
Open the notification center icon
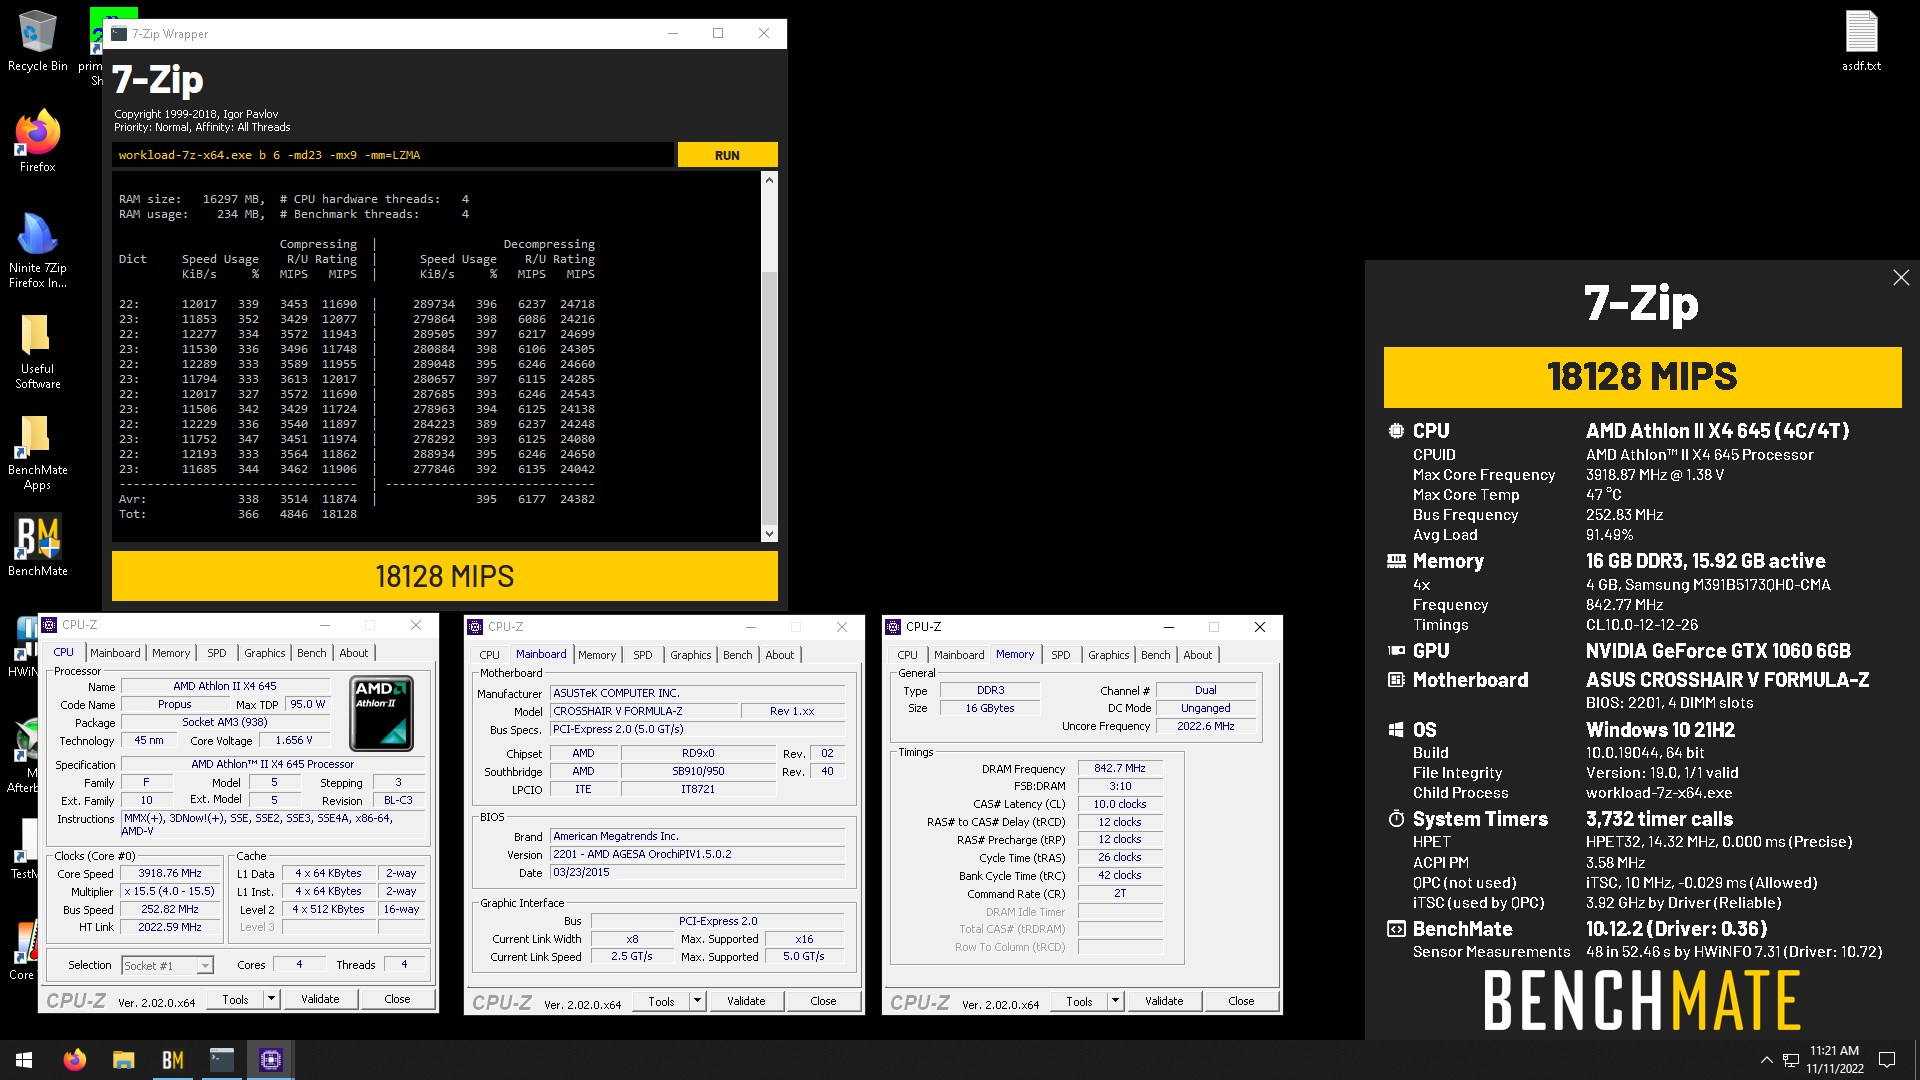(1887, 1060)
